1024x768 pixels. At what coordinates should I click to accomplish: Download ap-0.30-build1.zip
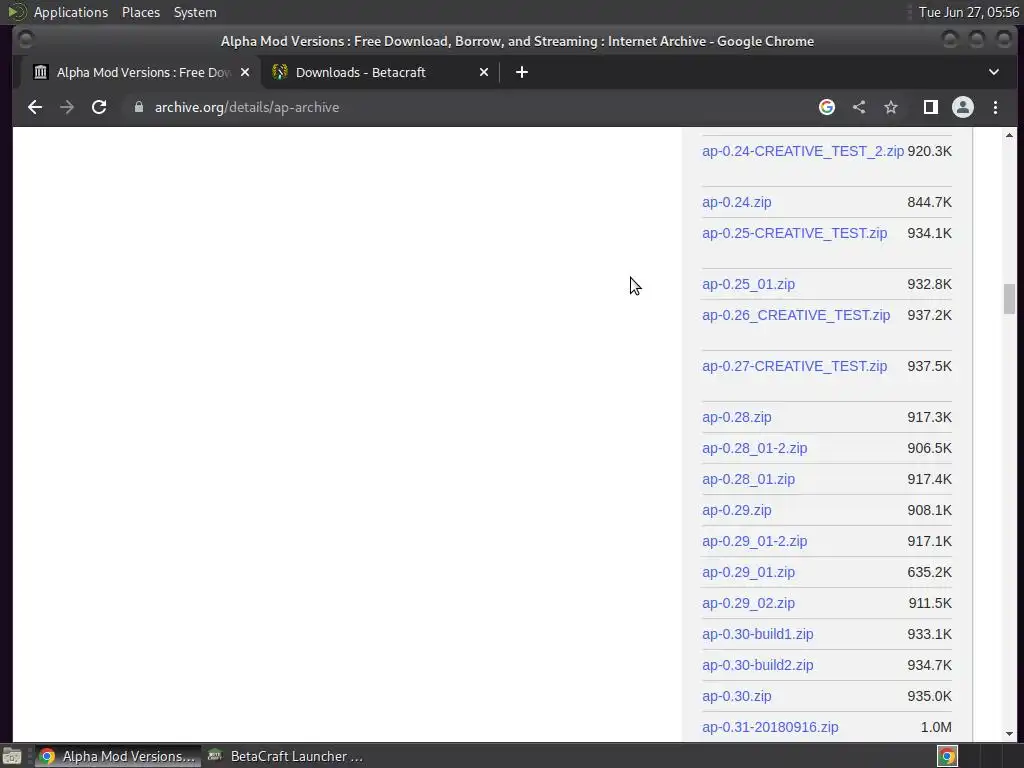(x=758, y=634)
